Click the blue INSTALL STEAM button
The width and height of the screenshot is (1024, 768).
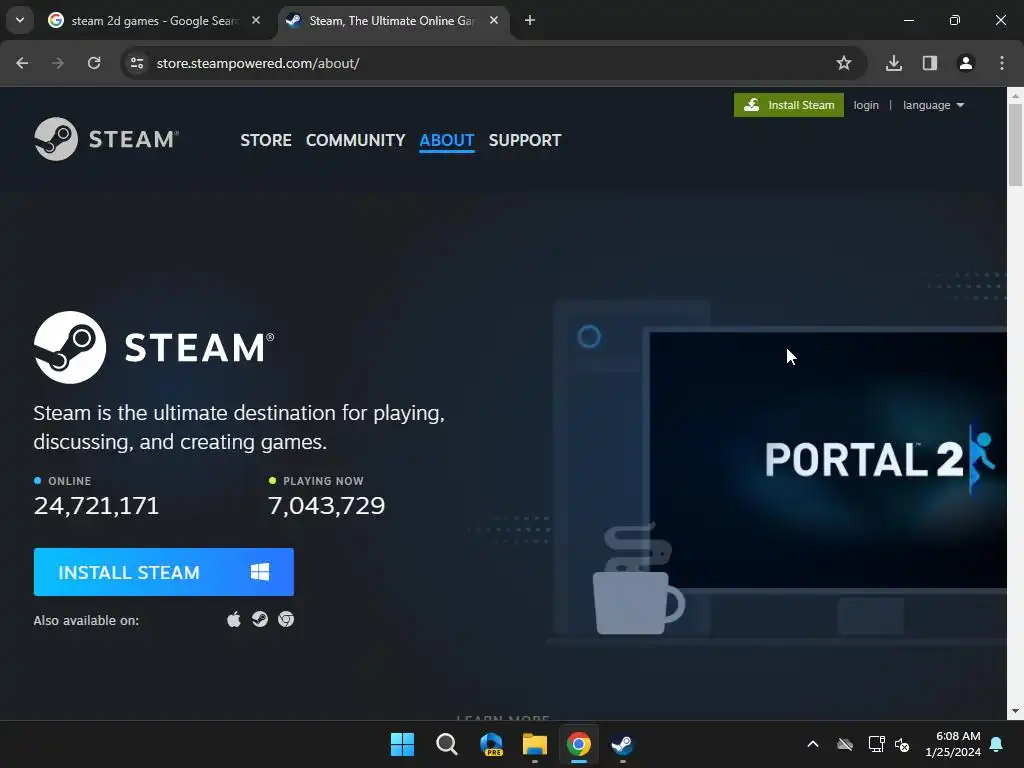point(164,572)
